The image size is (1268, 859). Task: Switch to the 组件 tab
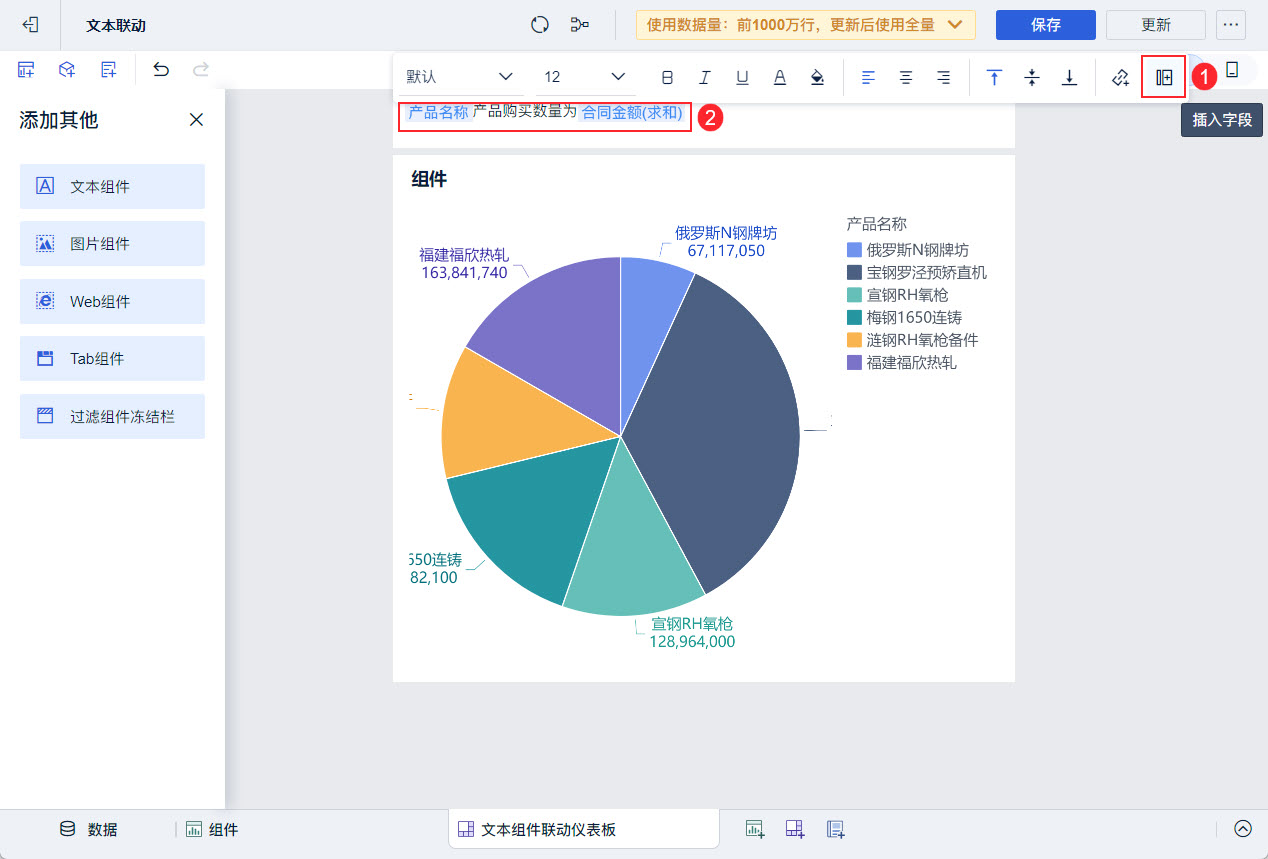[212, 829]
